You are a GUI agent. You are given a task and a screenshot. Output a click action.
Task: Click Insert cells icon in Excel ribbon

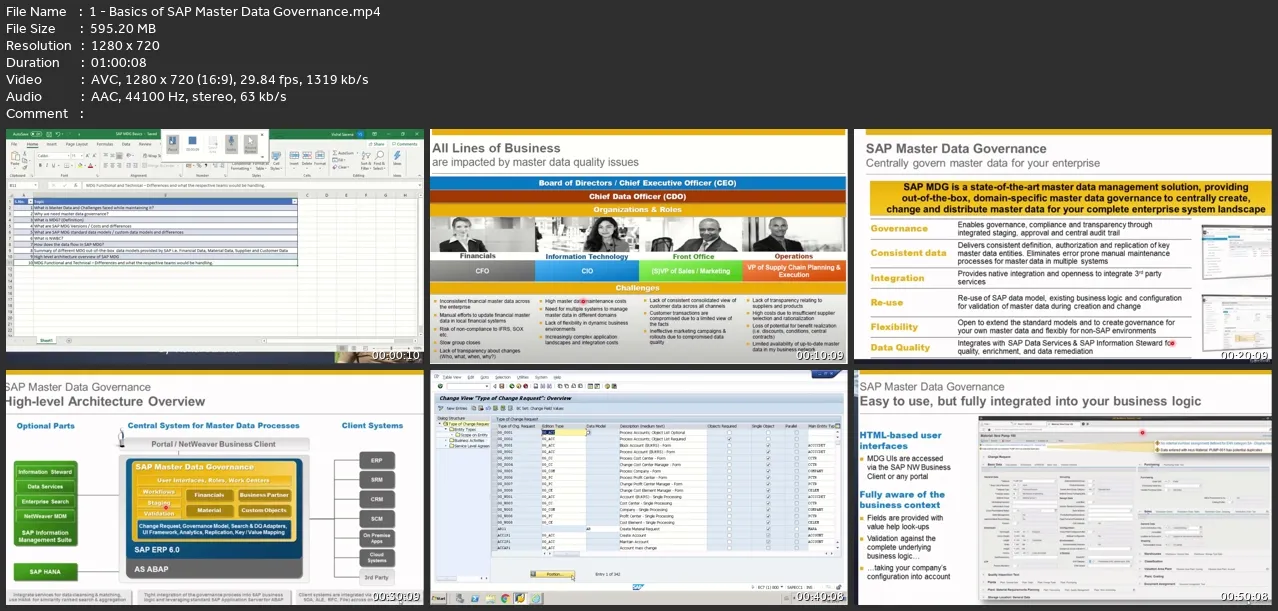294,157
